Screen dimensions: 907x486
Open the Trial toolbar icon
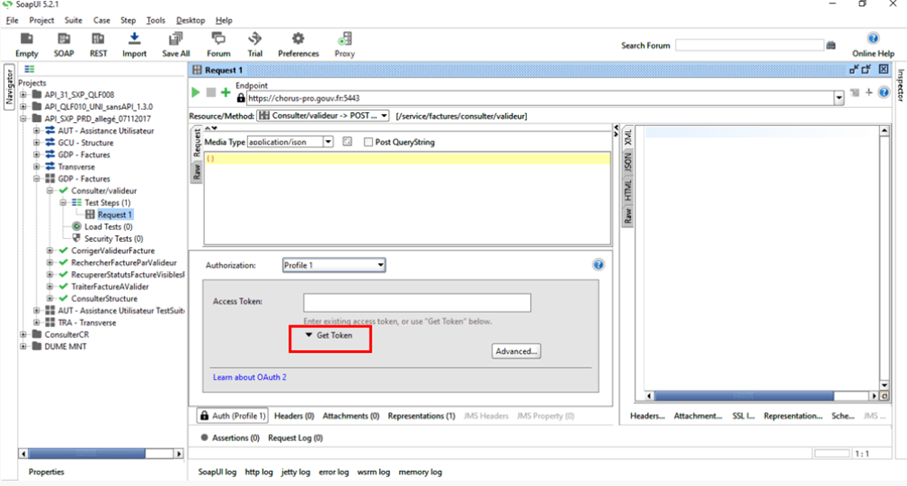tap(255, 45)
